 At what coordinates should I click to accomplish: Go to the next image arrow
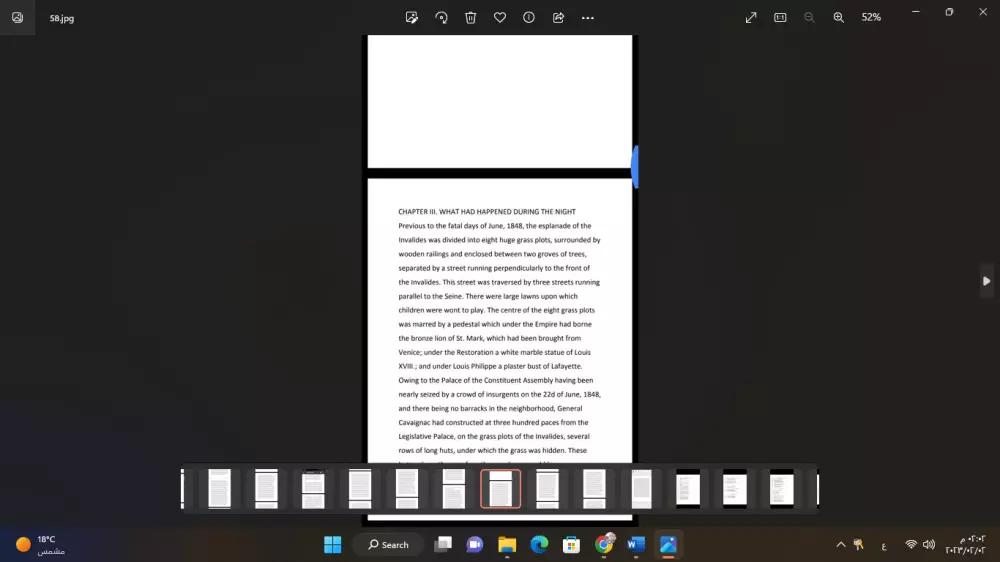pyautogui.click(x=986, y=281)
